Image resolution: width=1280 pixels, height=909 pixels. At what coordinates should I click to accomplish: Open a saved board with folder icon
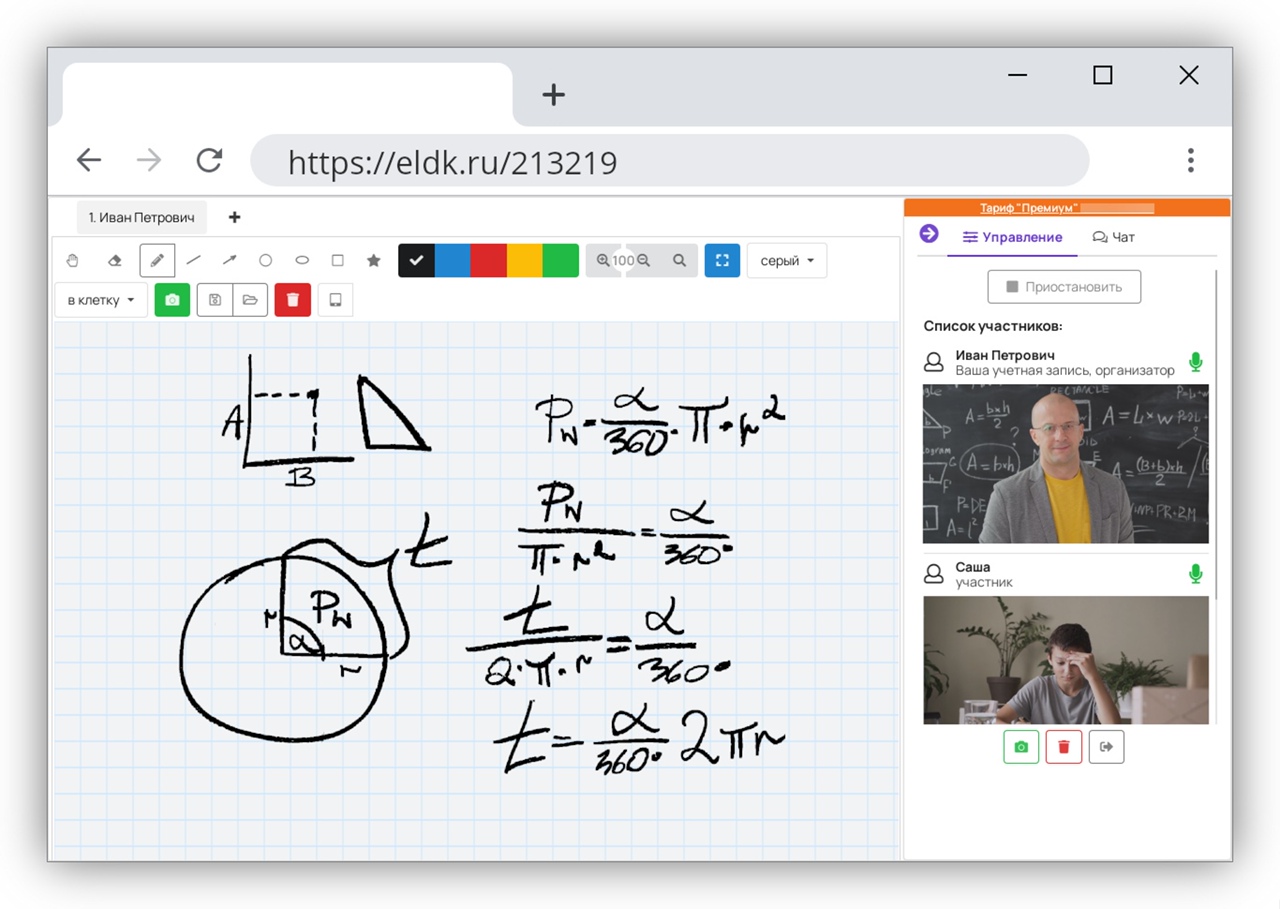pos(250,300)
